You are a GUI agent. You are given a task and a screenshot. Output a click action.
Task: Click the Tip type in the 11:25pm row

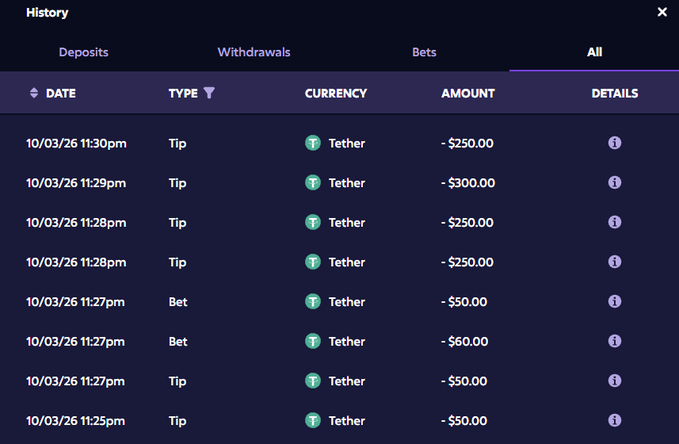(x=178, y=421)
